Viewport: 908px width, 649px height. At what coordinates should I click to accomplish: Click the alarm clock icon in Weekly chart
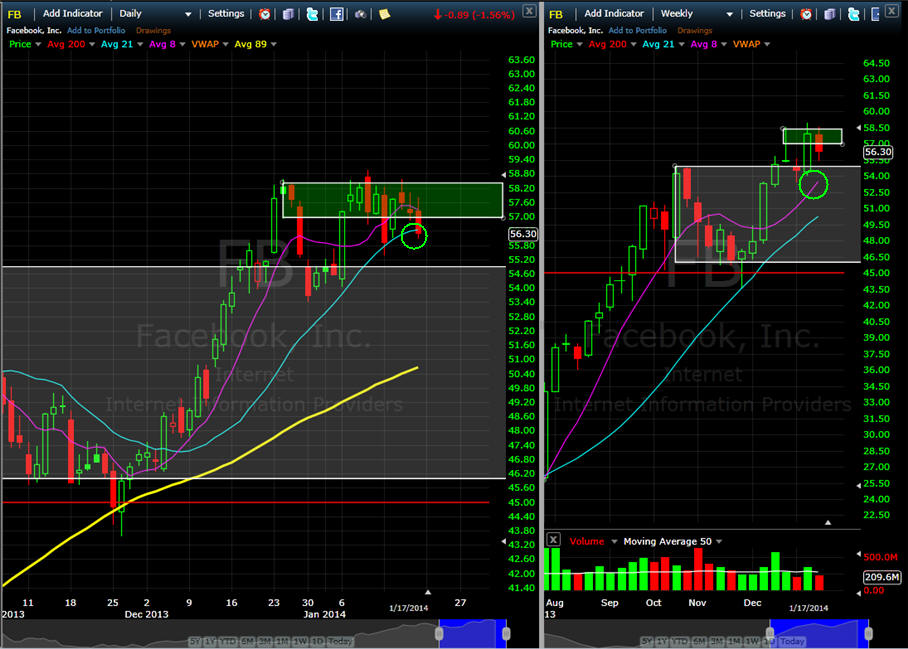pos(807,14)
